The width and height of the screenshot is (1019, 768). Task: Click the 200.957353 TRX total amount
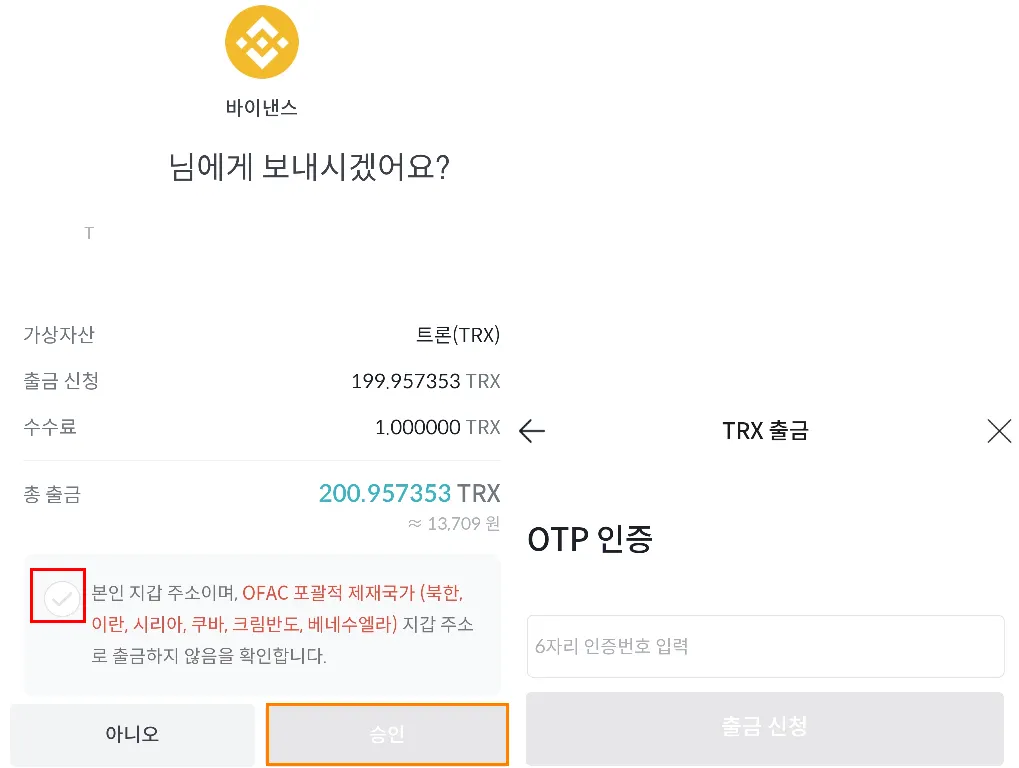pos(409,493)
